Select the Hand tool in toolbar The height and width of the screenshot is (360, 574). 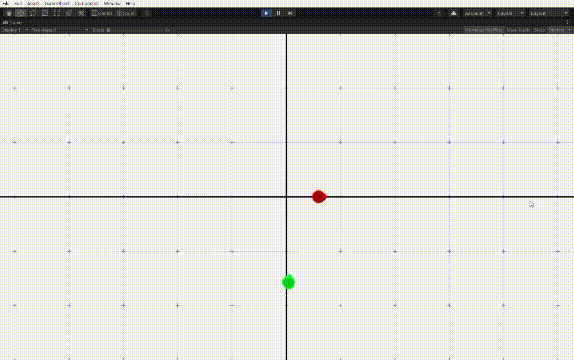(9, 13)
